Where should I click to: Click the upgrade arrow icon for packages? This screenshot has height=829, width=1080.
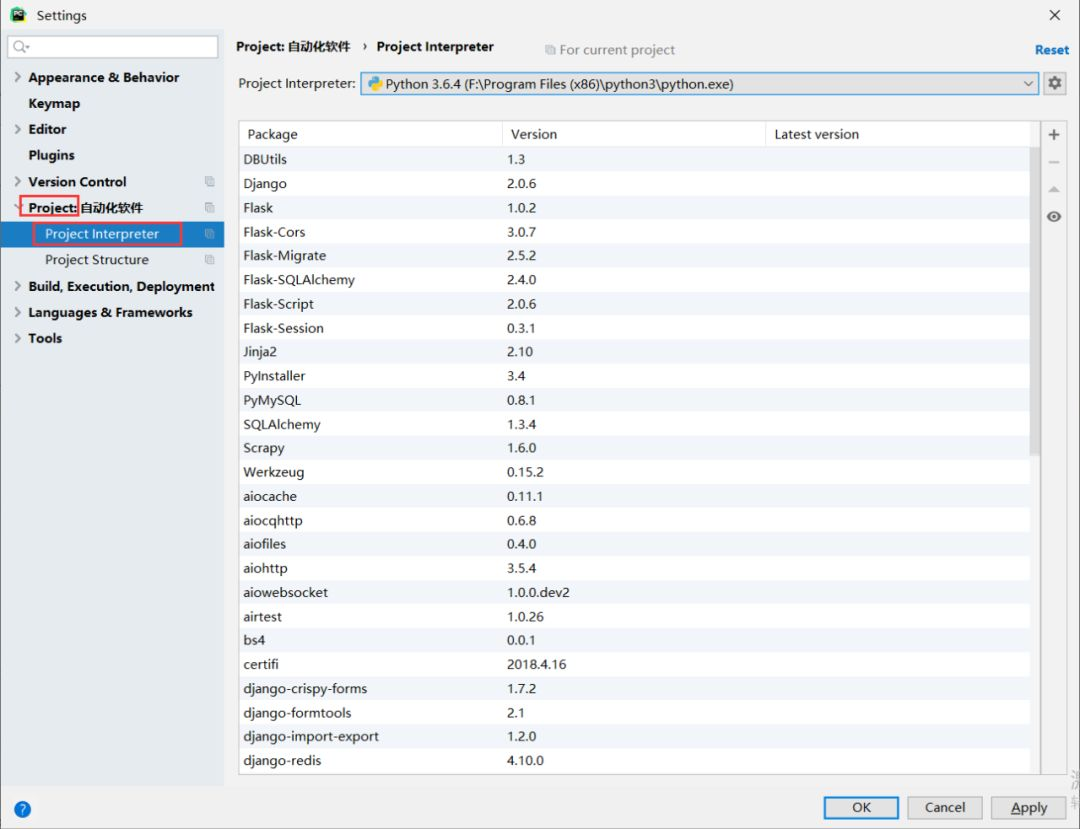tap(1054, 189)
